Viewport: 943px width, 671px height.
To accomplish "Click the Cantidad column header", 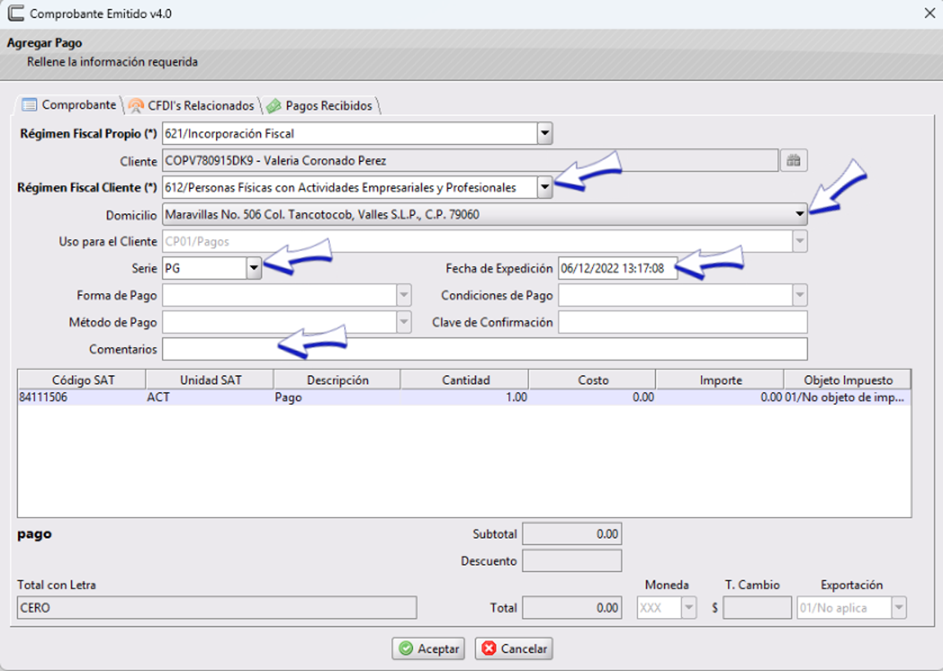I will 465,380.
